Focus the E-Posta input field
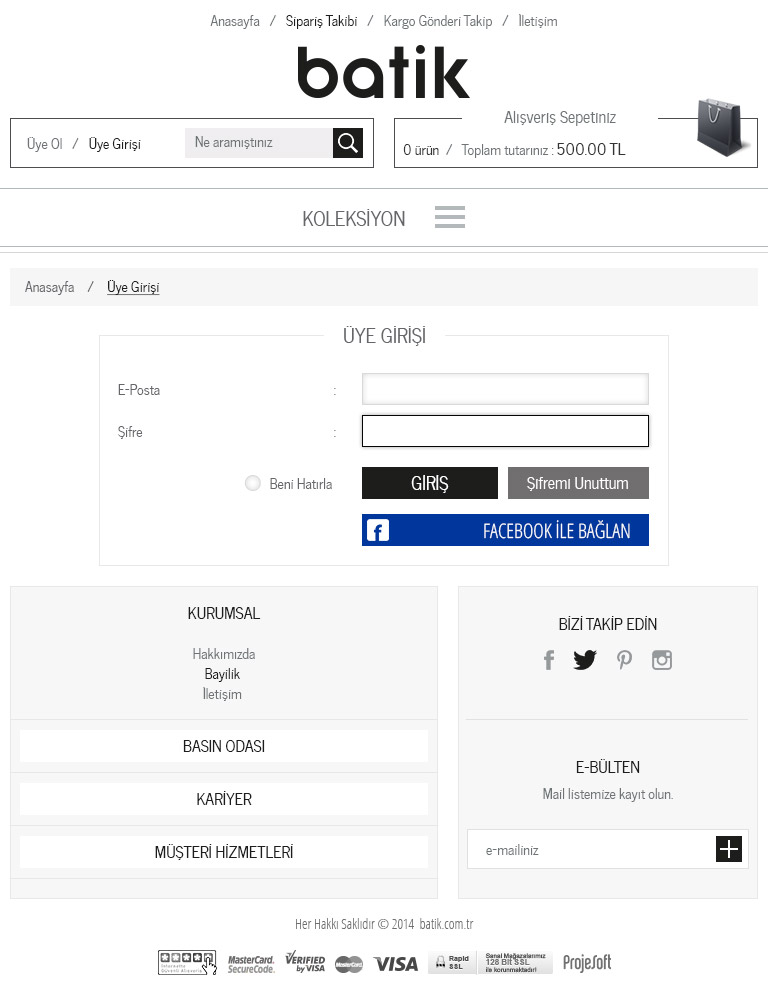This screenshot has height=996, width=768. click(x=505, y=389)
